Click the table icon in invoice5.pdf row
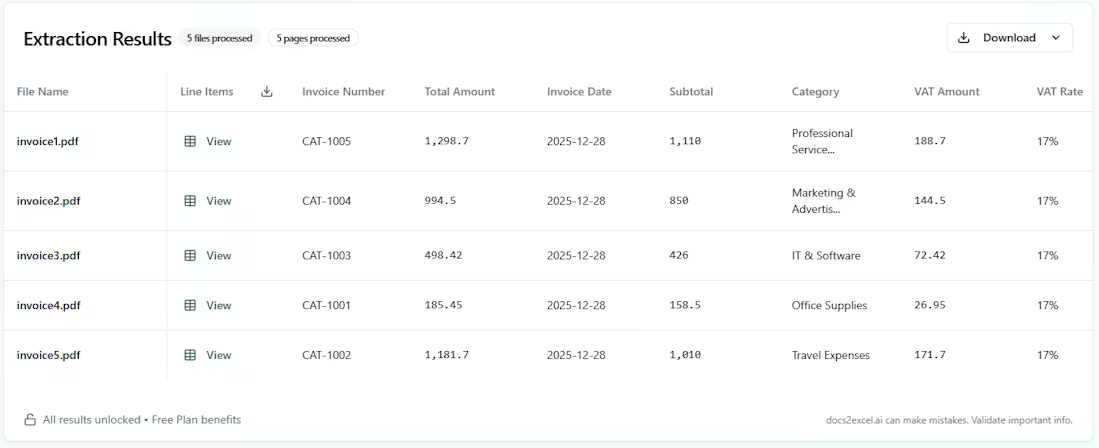This screenshot has height=448, width=1099. (x=190, y=355)
